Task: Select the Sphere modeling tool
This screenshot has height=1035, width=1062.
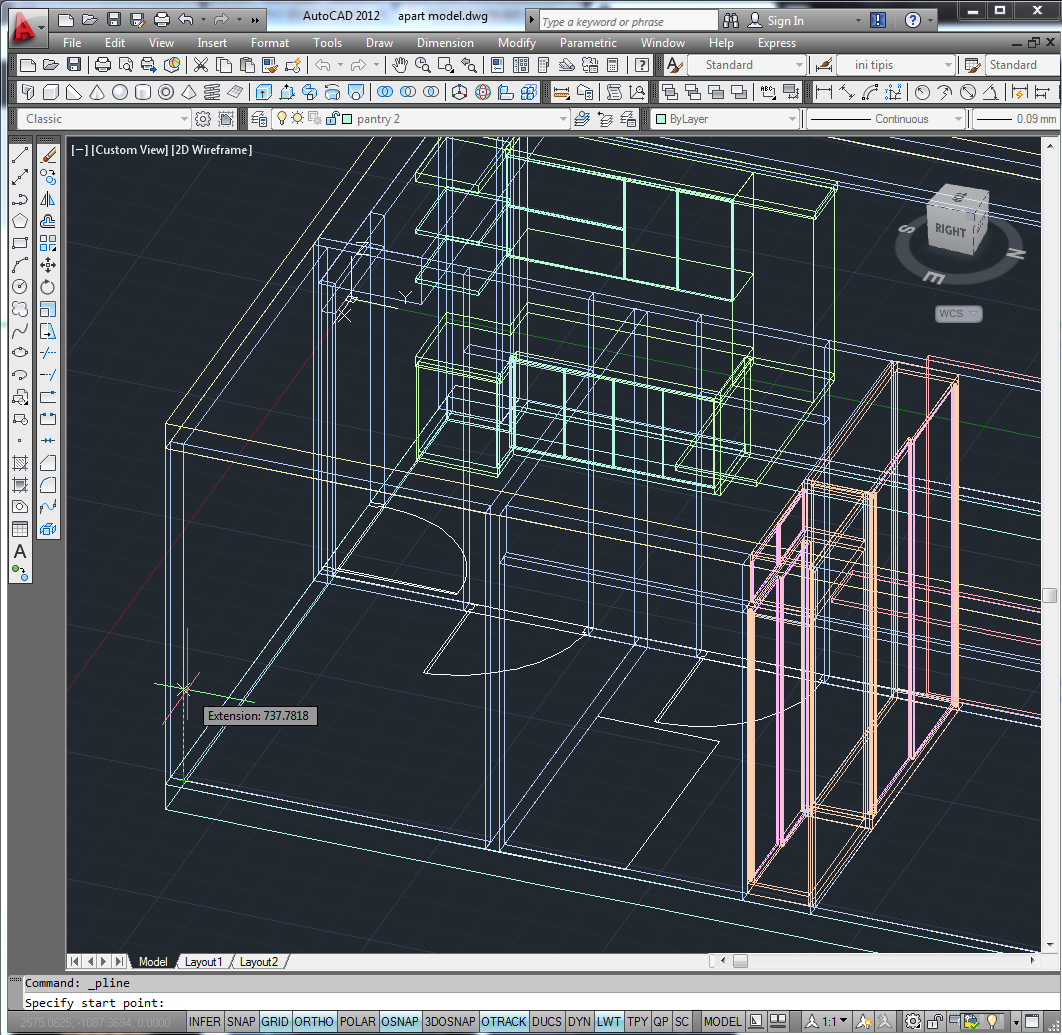Action: pyautogui.click(x=120, y=92)
